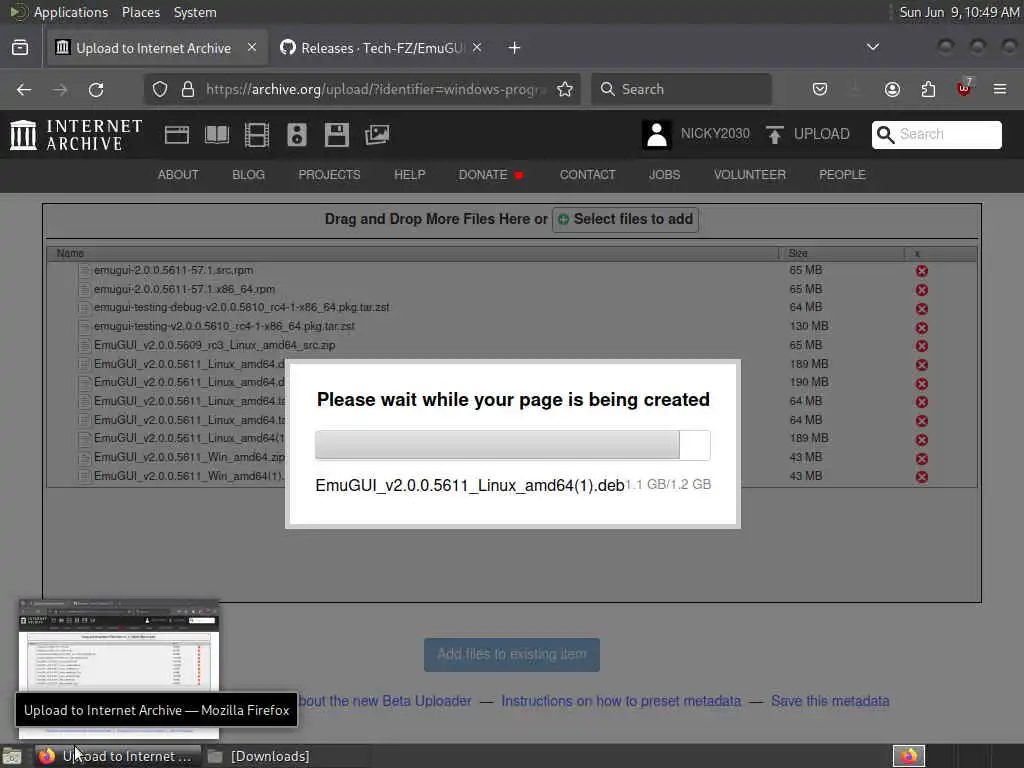1024x768 pixels.
Task: Click the UPLOAD arrow icon
Action: click(775, 135)
